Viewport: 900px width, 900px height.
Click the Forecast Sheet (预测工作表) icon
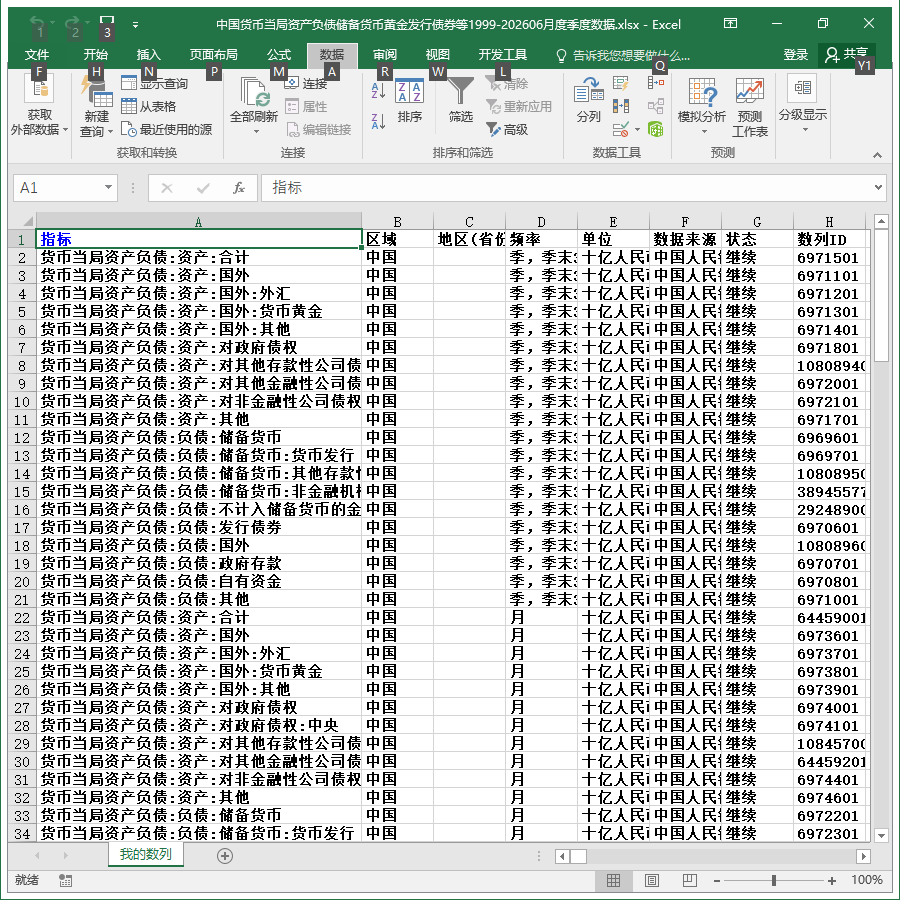point(750,107)
